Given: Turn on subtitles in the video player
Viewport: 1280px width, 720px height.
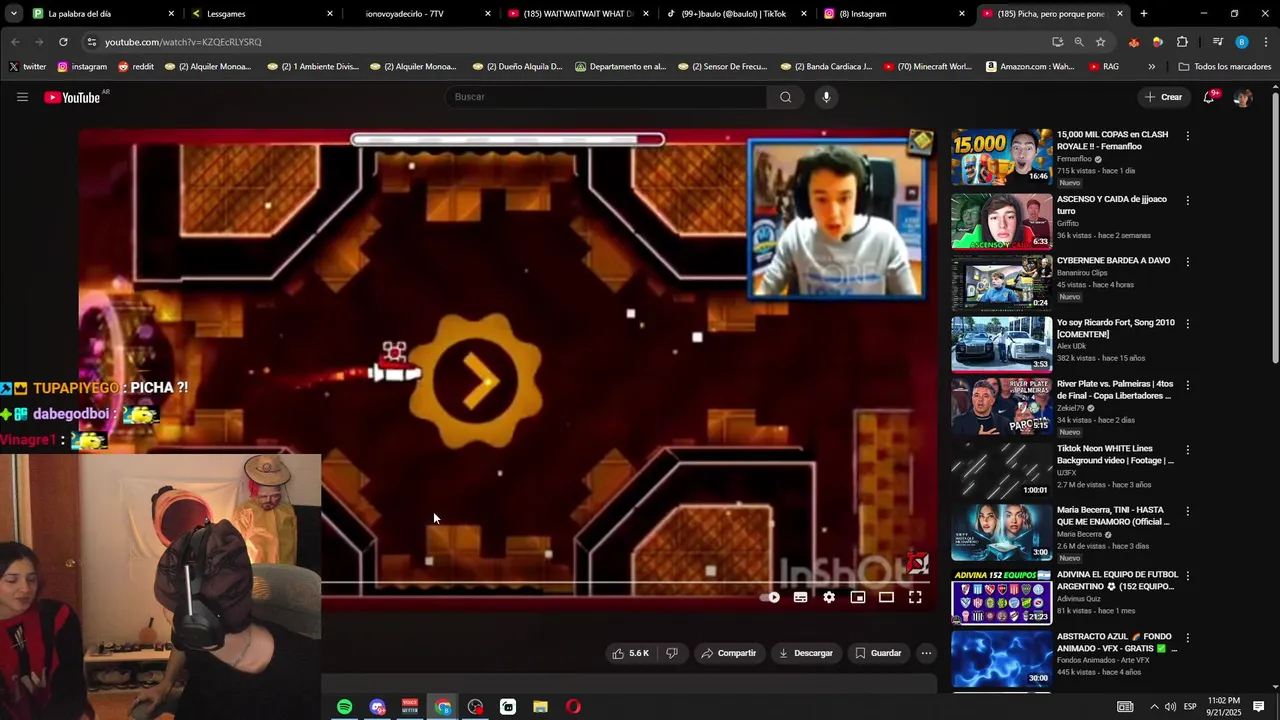Looking at the screenshot, I should point(800,597).
